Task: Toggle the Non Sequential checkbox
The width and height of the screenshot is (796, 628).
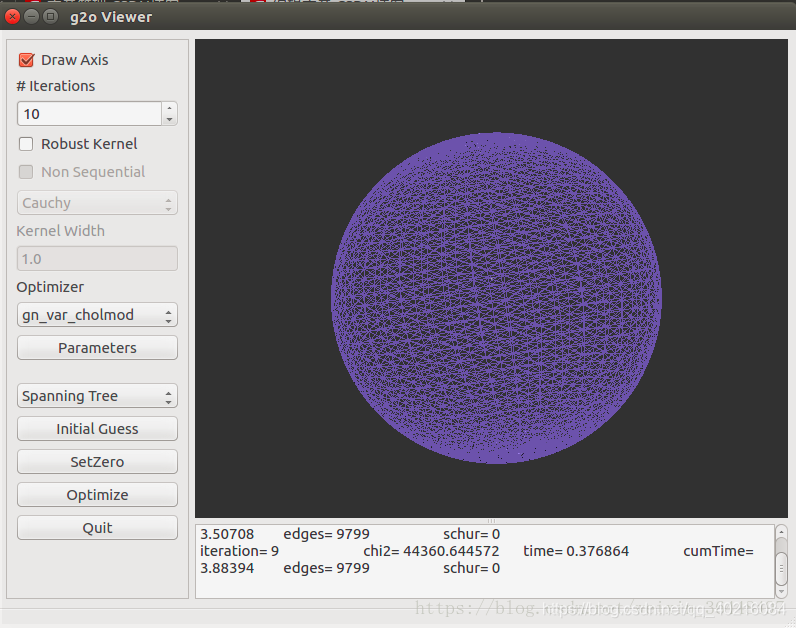Action: tap(26, 172)
